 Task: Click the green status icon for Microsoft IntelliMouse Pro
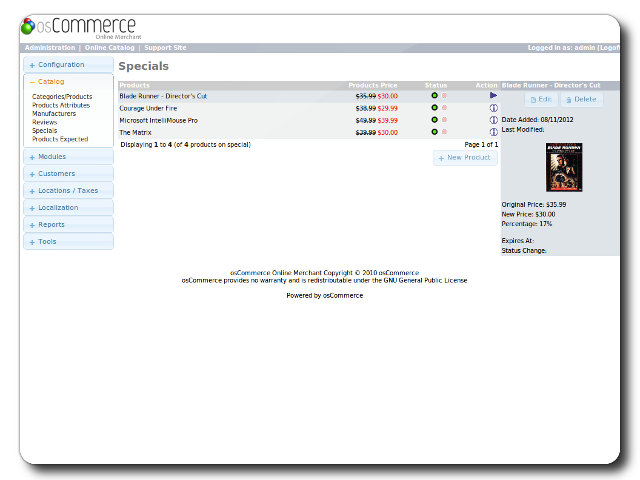coord(434,120)
